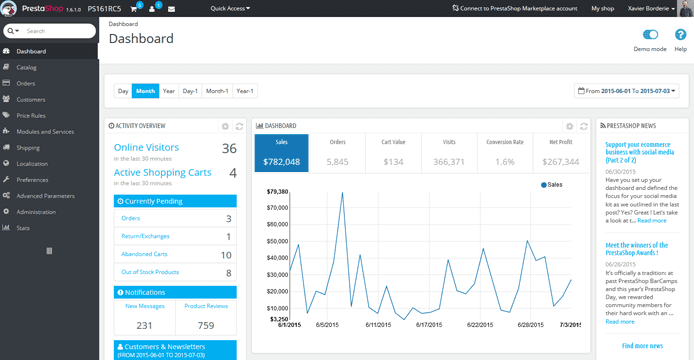
Task: Select the Month period button
Action: pyautogui.click(x=146, y=91)
